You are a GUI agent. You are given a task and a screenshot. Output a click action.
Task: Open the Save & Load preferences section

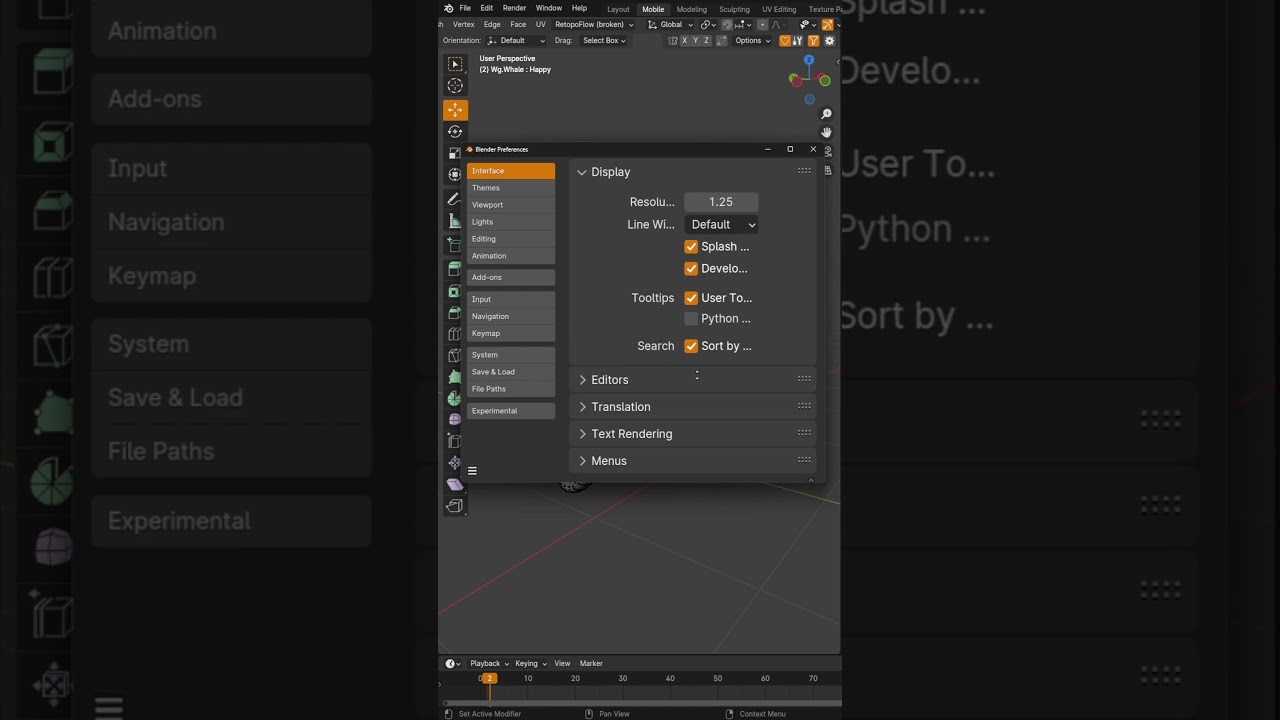coord(511,372)
